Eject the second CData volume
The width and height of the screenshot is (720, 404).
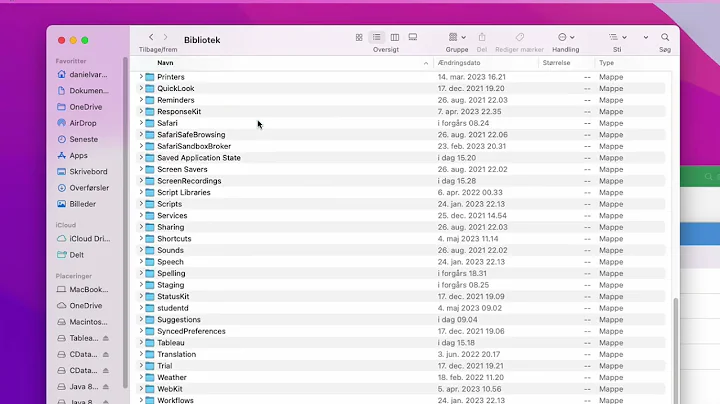coord(106,370)
